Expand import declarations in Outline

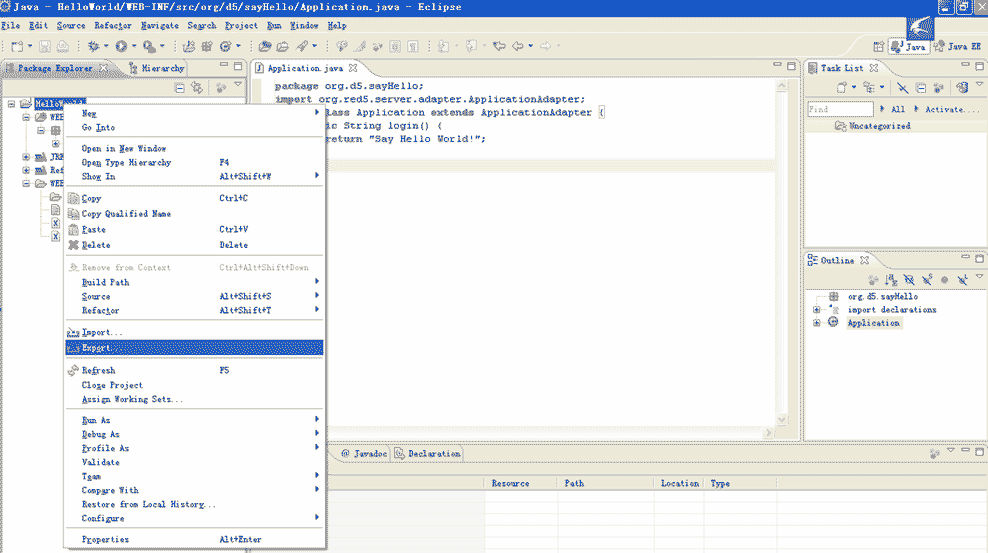tap(817, 309)
